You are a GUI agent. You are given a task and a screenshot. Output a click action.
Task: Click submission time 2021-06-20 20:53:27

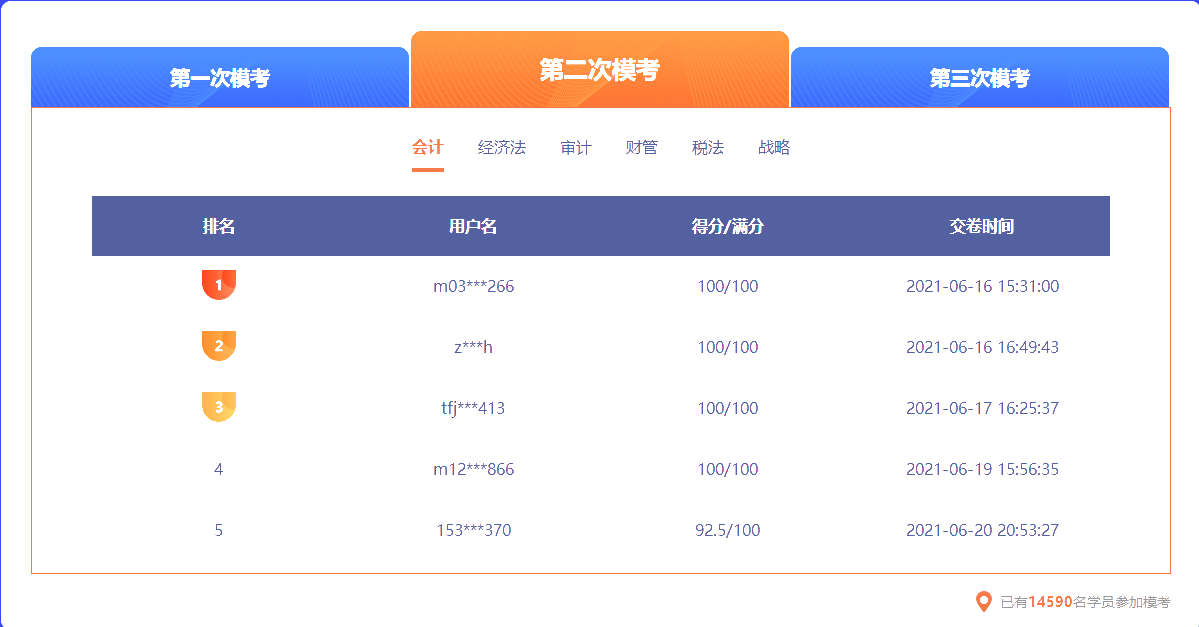(981, 530)
